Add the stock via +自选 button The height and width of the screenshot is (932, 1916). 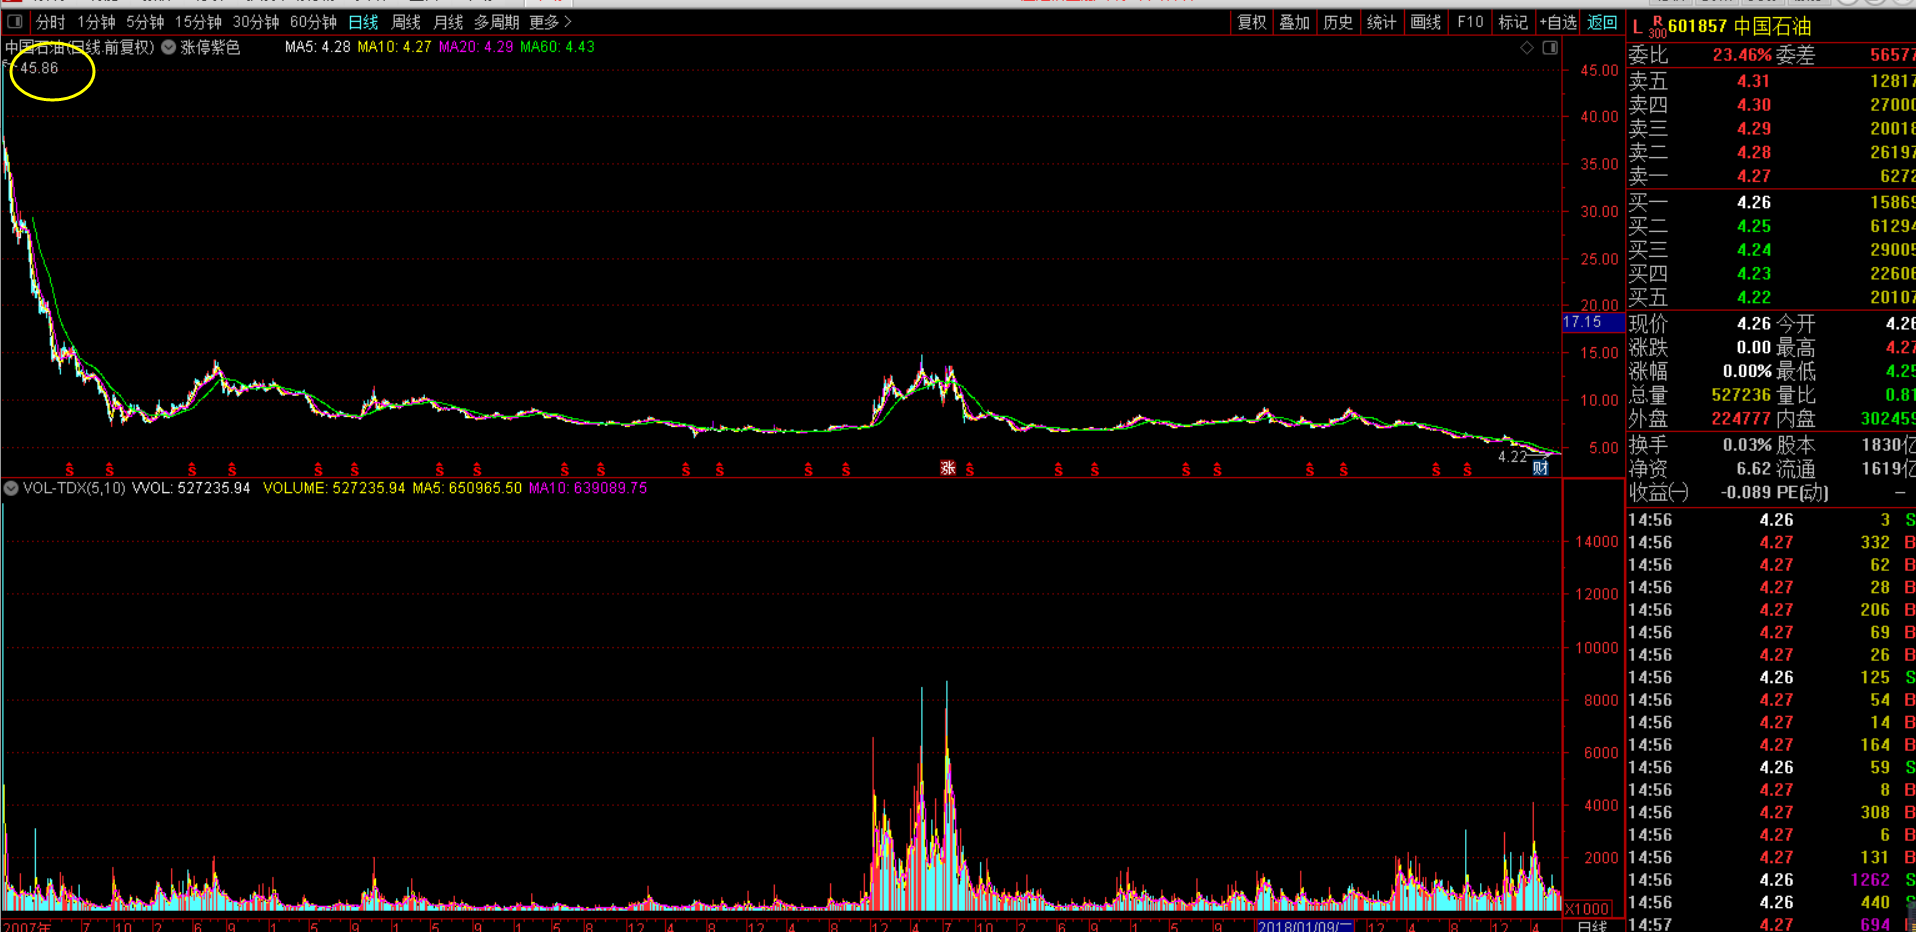click(1557, 22)
